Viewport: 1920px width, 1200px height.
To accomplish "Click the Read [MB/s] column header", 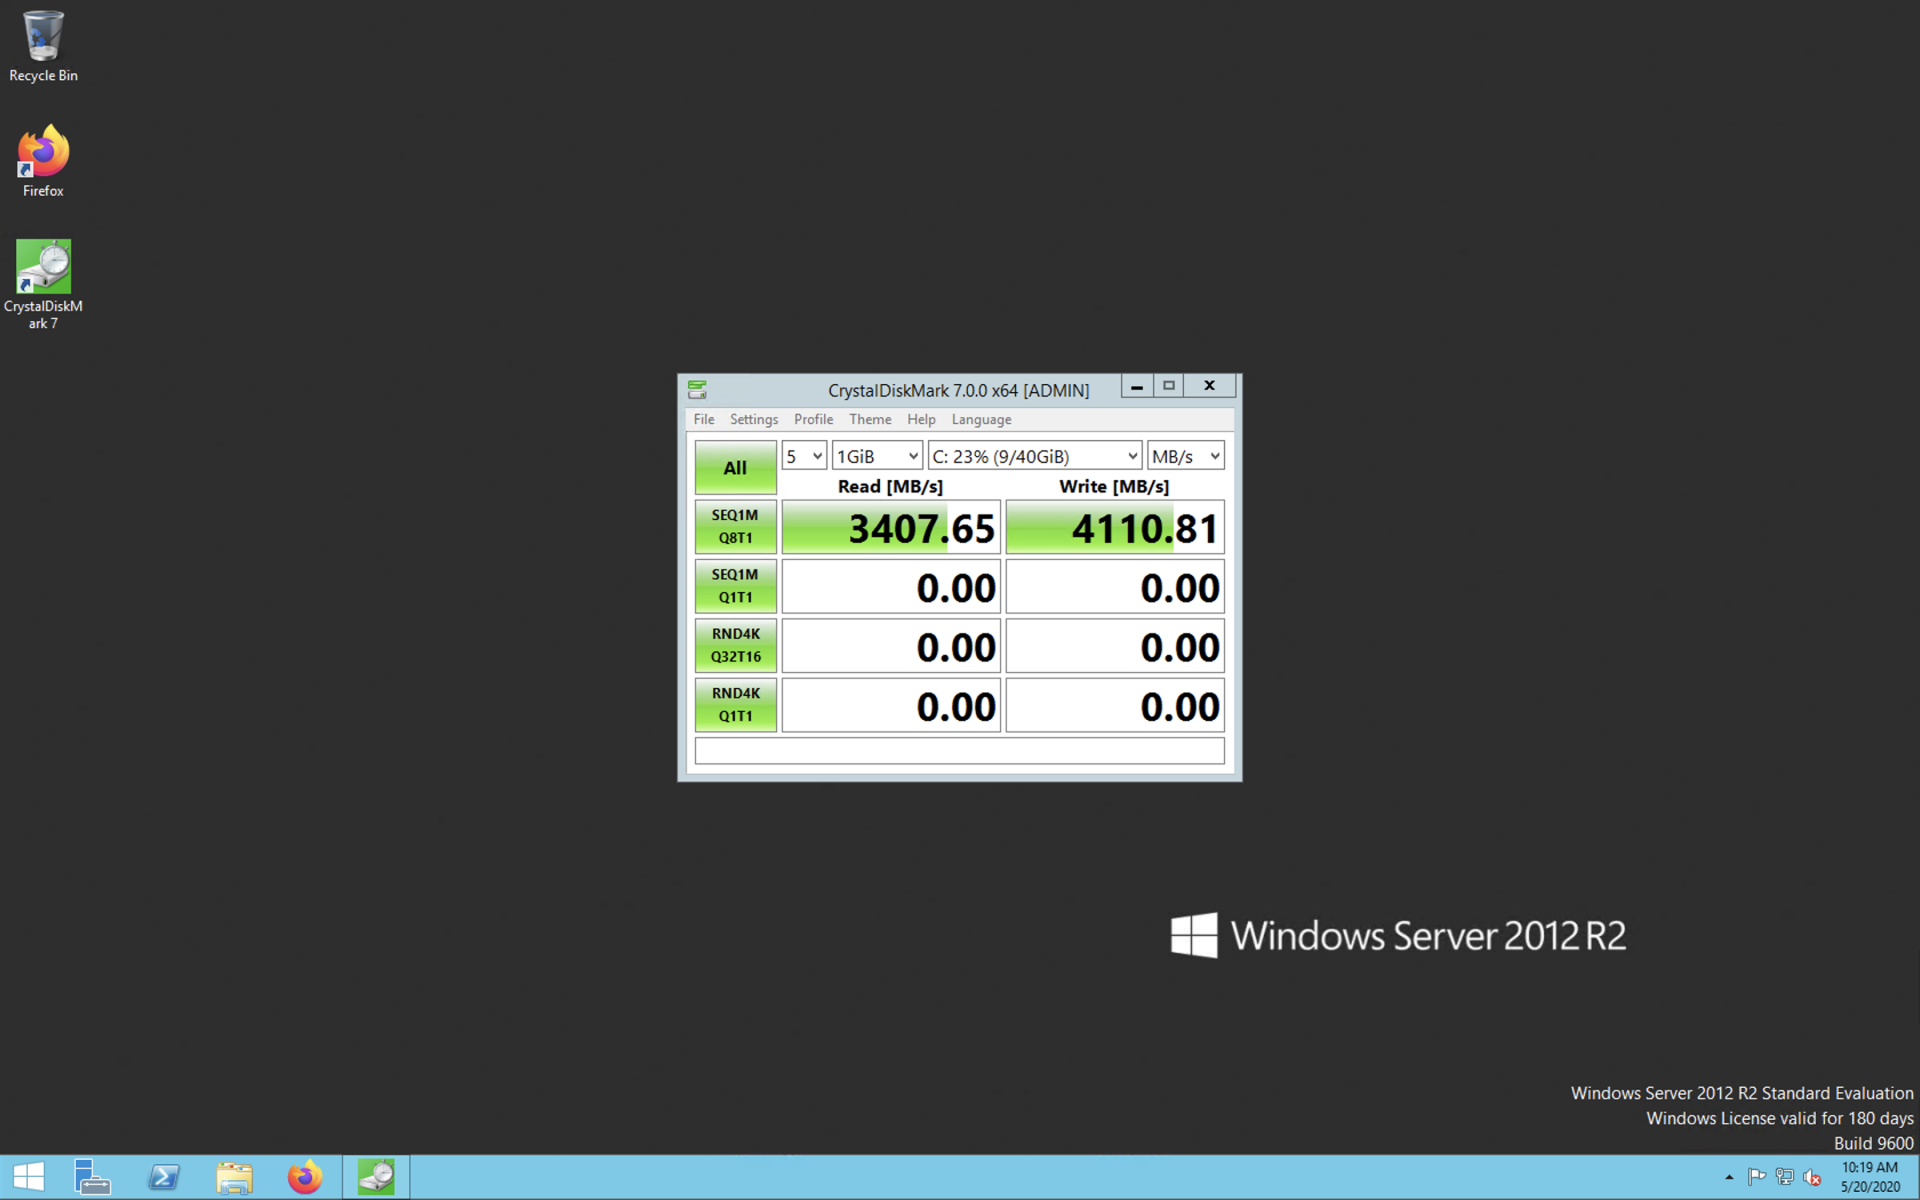I will (890, 486).
